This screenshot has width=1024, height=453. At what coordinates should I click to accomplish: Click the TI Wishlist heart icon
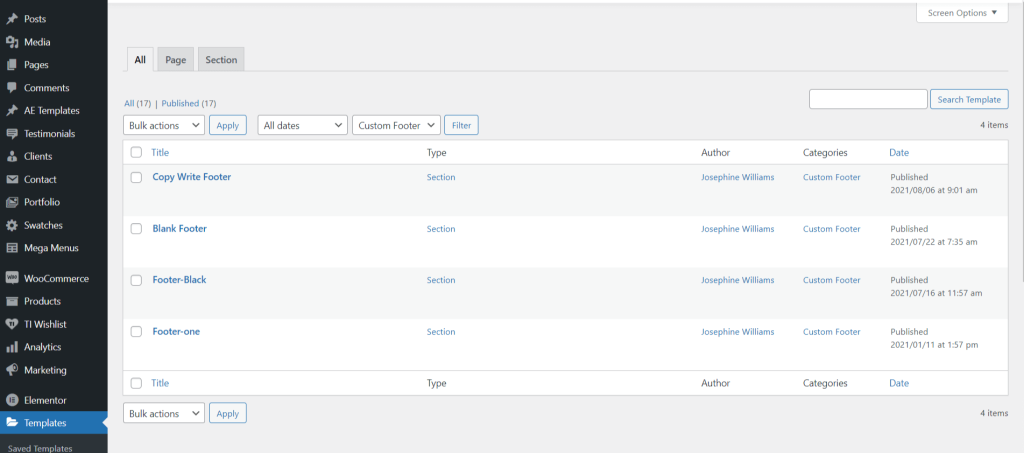[x=12, y=324]
